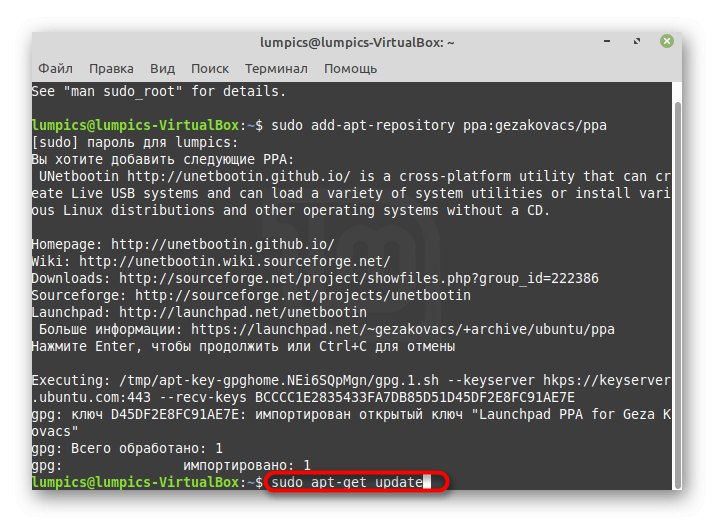Click the Homepage unetbootin.github.io URL

[223, 244]
